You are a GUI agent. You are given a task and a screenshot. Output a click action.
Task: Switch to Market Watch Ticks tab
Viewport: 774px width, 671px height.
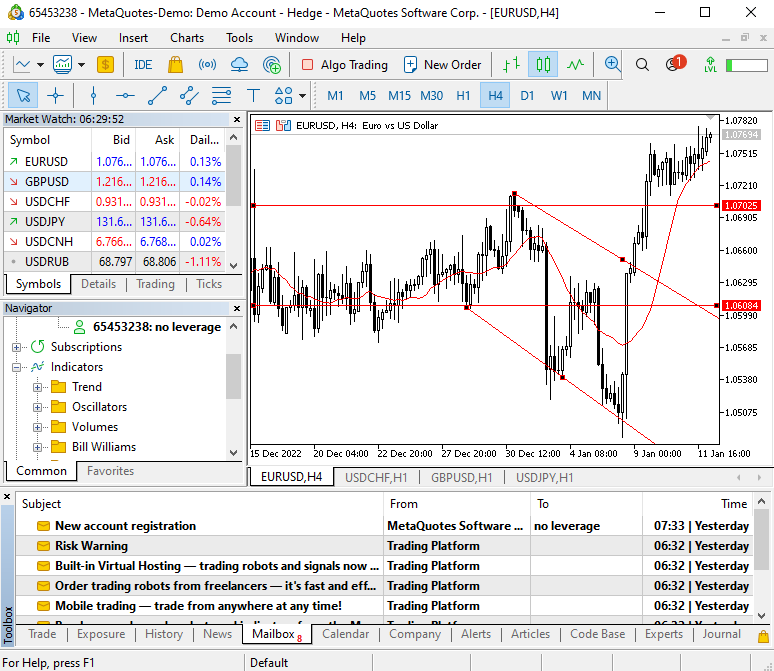209,284
